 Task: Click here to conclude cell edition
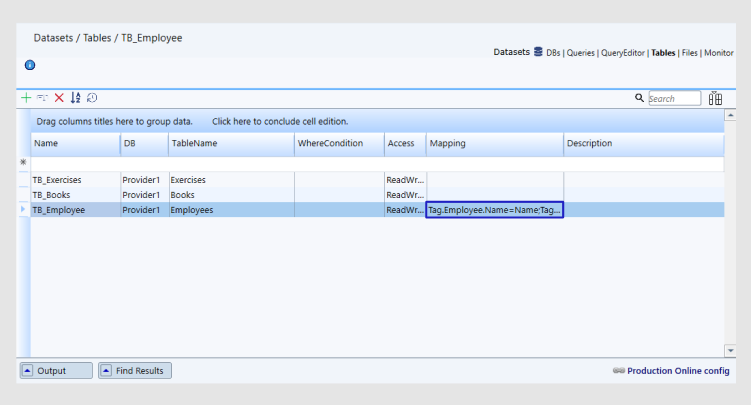[280, 121]
